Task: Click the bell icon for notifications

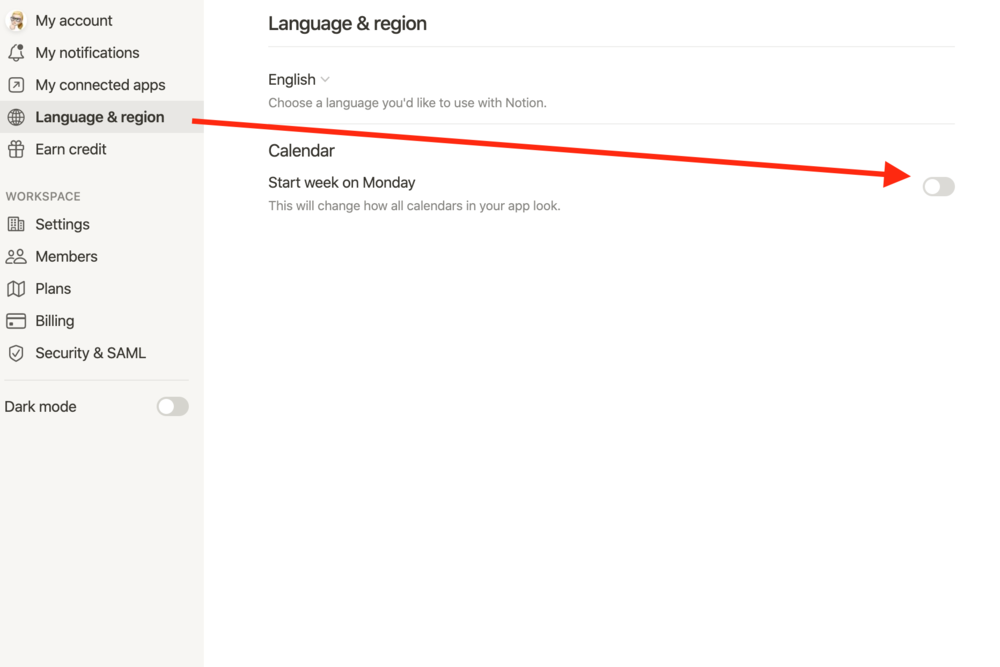Action: [x=16, y=53]
